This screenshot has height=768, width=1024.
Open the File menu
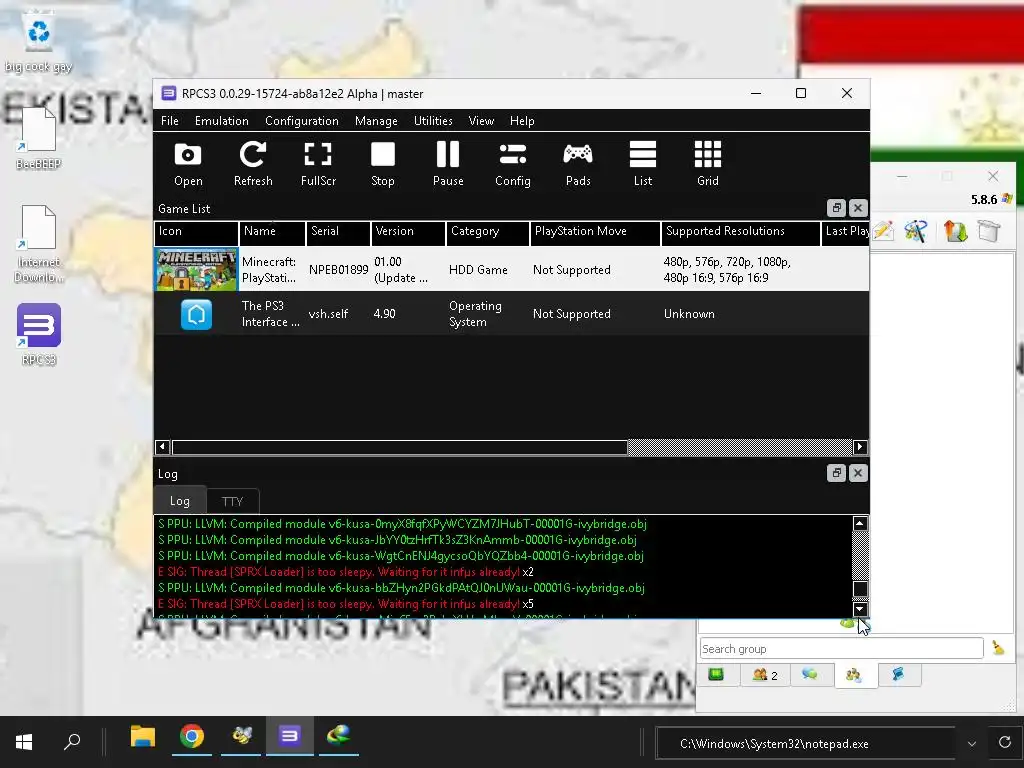click(170, 121)
